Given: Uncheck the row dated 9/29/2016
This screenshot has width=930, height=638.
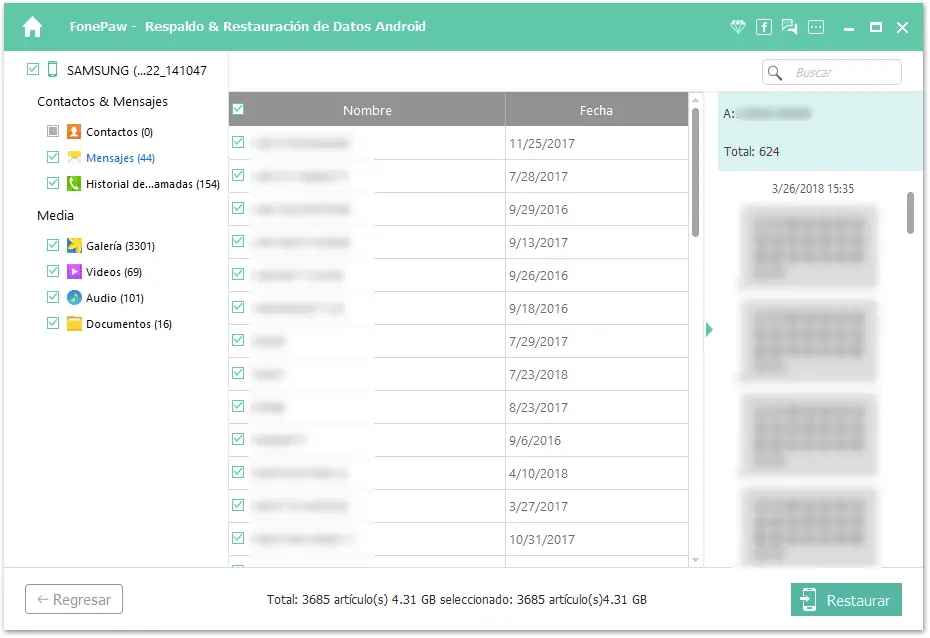Looking at the screenshot, I should click(238, 208).
